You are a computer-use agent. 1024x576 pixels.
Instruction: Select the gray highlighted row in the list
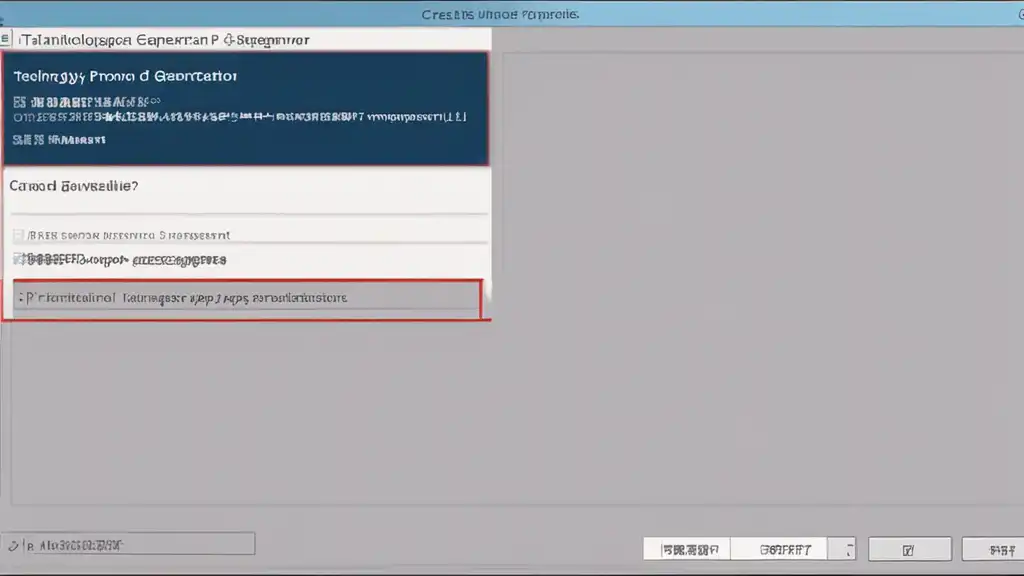click(x=247, y=298)
